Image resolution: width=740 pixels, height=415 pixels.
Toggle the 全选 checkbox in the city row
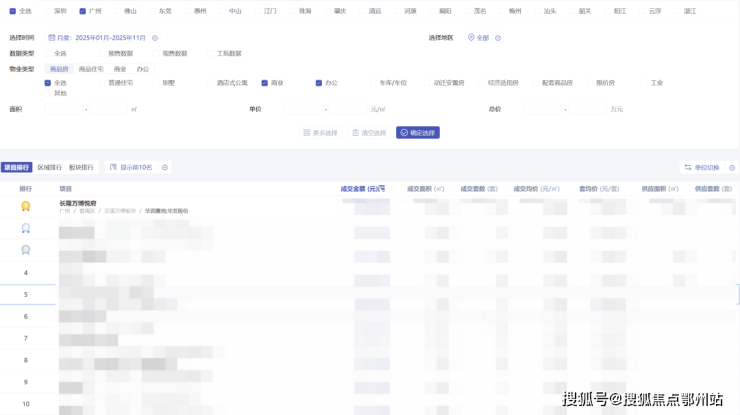coord(13,11)
